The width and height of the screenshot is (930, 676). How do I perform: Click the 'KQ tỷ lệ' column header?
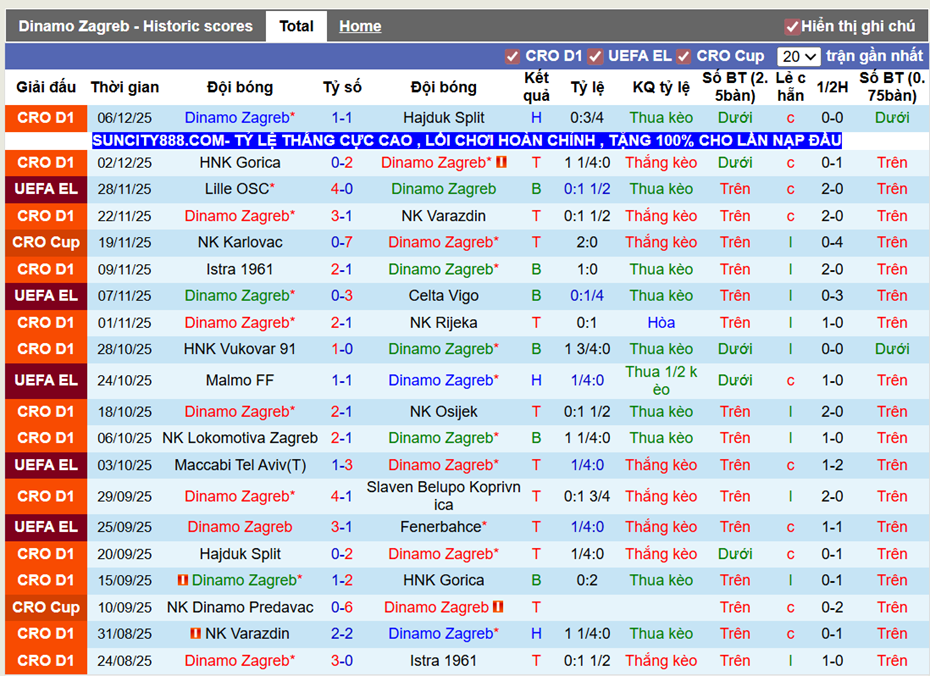point(661,87)
